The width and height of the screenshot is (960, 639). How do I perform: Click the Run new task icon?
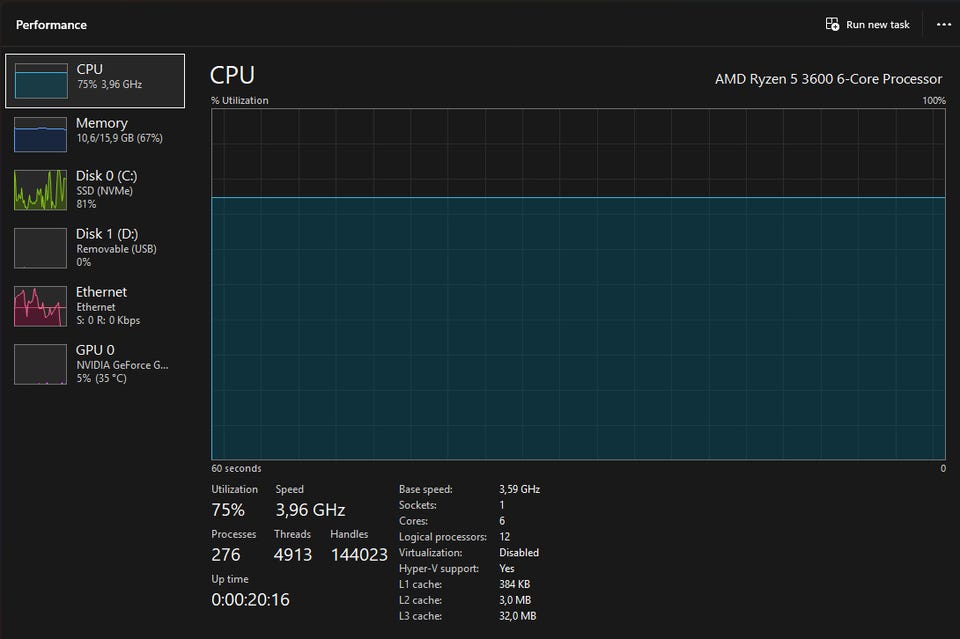coord(832,24)
